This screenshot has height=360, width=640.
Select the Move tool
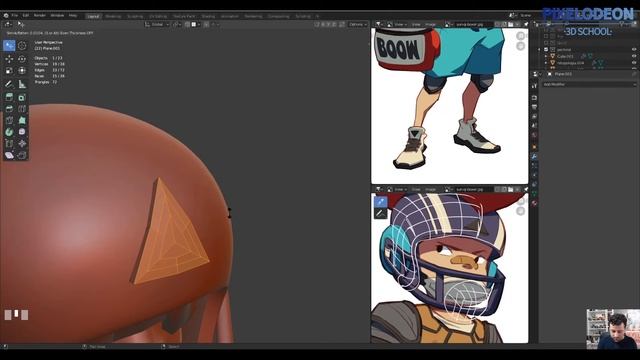(x=9, y=59)
